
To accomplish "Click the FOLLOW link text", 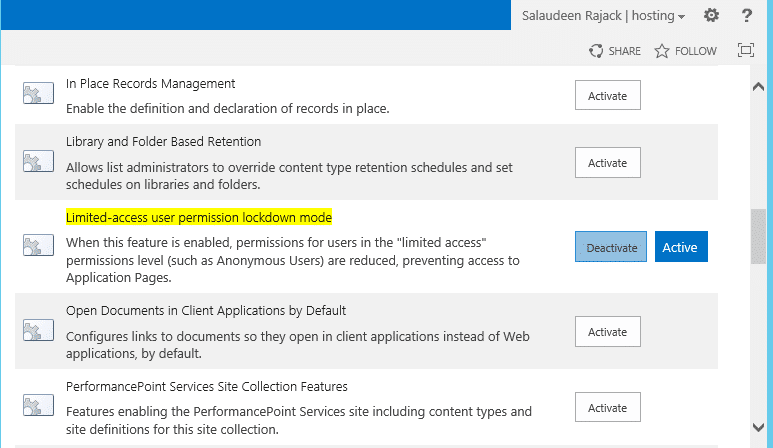I will (695, 51).
